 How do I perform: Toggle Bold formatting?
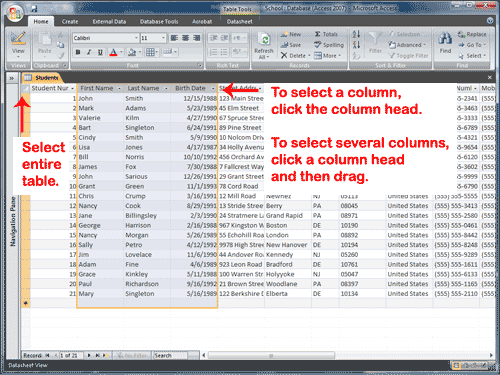tap(78, 52)
